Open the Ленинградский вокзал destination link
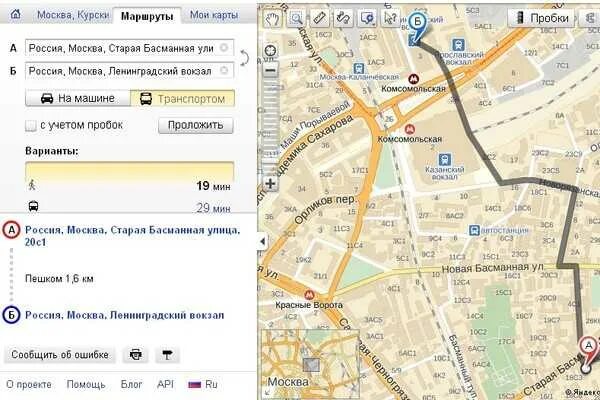This screenshot has width=600, height=400. [125, 315]
